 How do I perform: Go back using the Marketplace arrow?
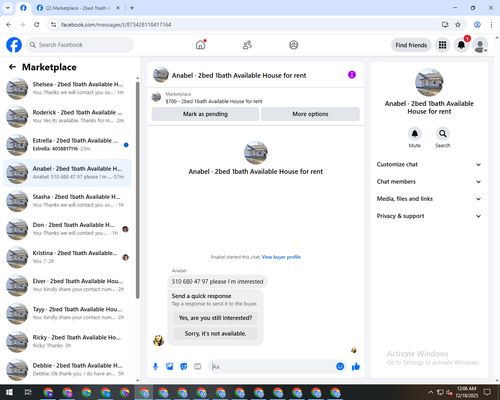[12, 67]
